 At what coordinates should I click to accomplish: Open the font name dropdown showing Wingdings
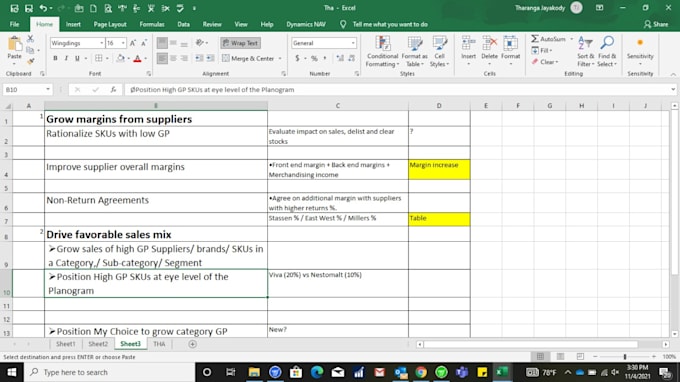pyautogui.click(x=101, y=43)
